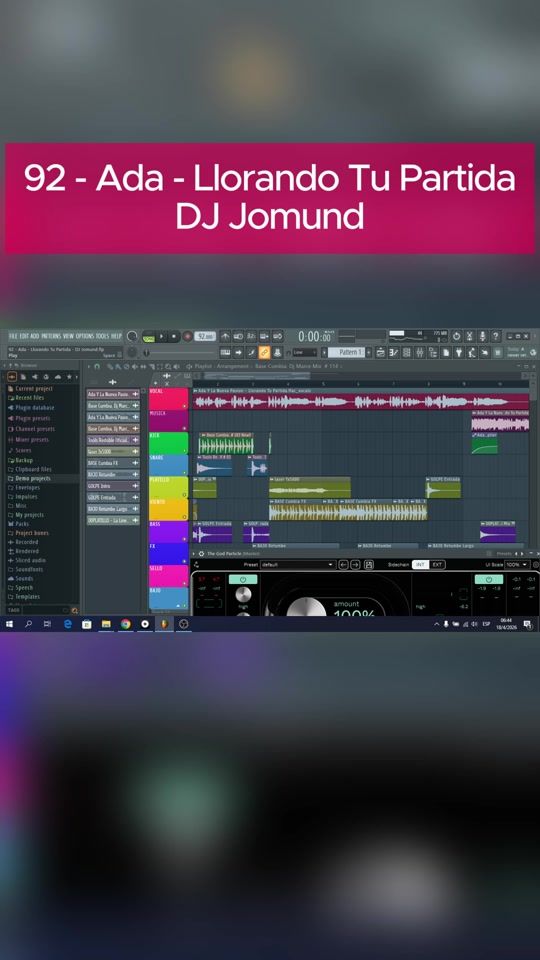The width and height of the screenshot is (540, 960).
Task: Click the God Particle plugin gear icon
Action: 201,553
